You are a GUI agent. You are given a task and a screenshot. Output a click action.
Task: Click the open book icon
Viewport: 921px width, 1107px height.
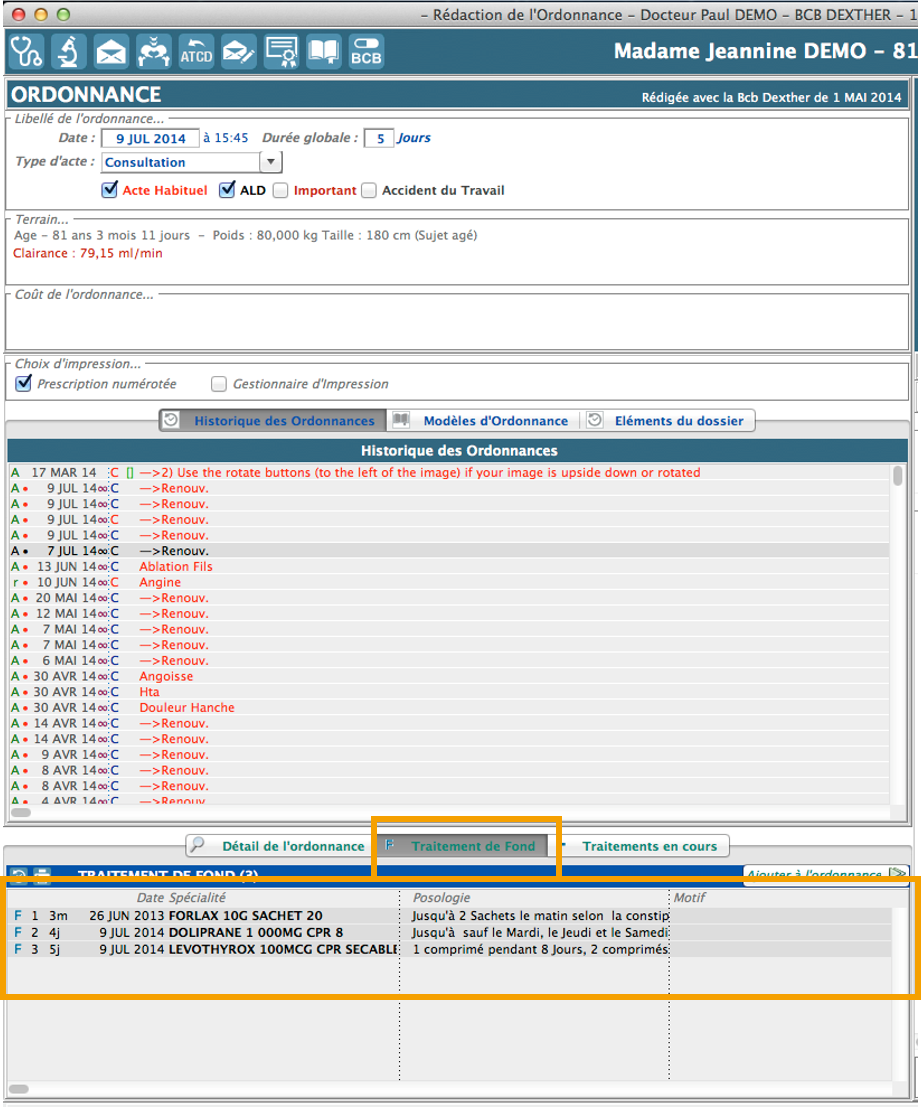point(323,50)
